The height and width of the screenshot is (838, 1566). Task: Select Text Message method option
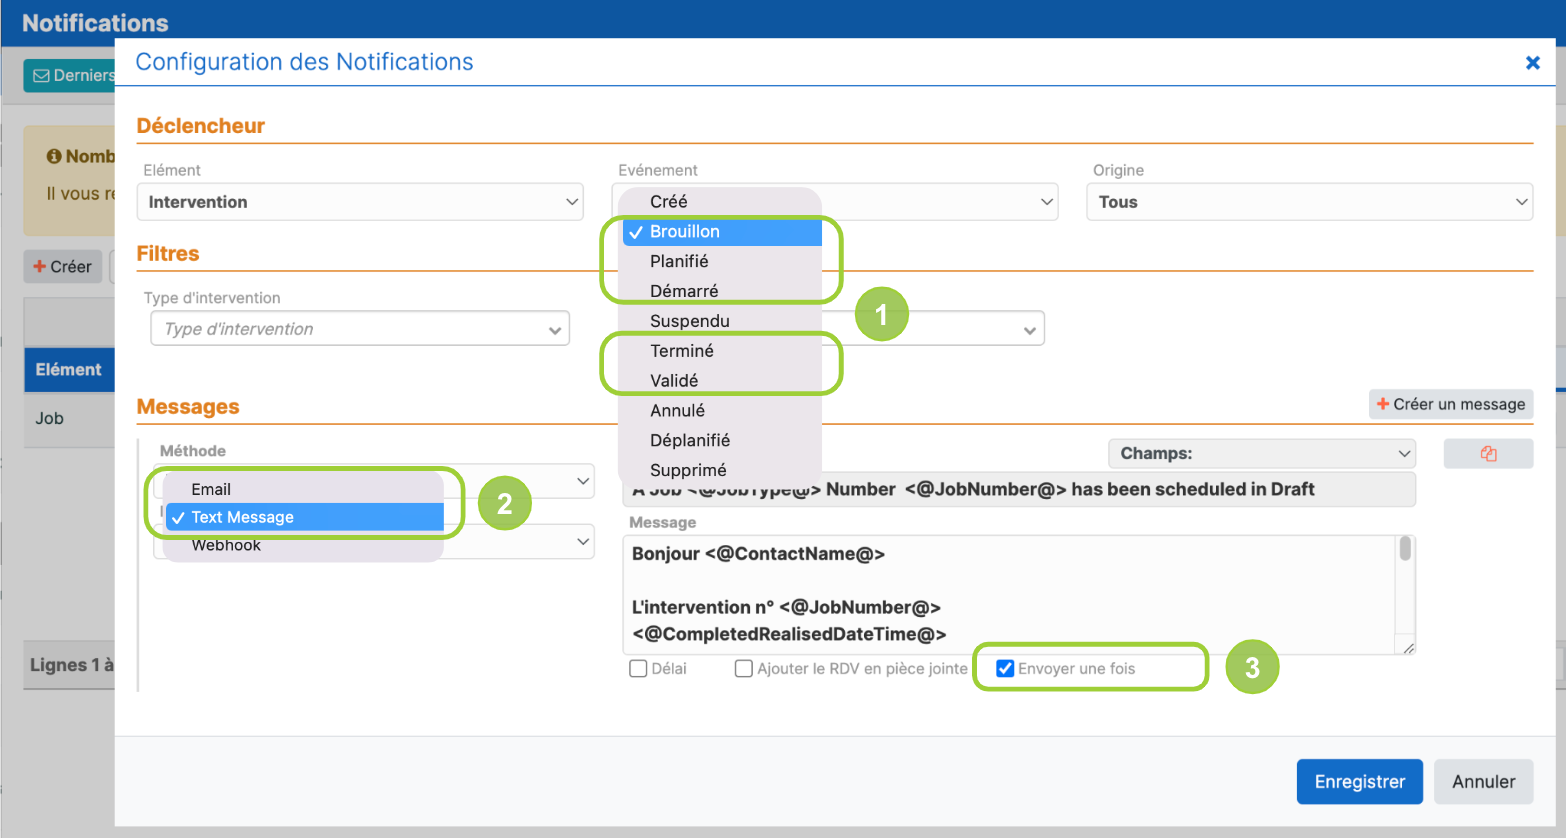tap(304, 517)
